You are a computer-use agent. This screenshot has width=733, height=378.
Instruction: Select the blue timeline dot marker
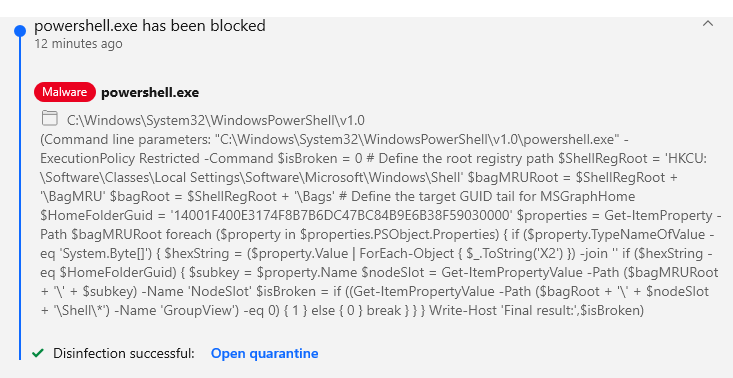[20, 31]
